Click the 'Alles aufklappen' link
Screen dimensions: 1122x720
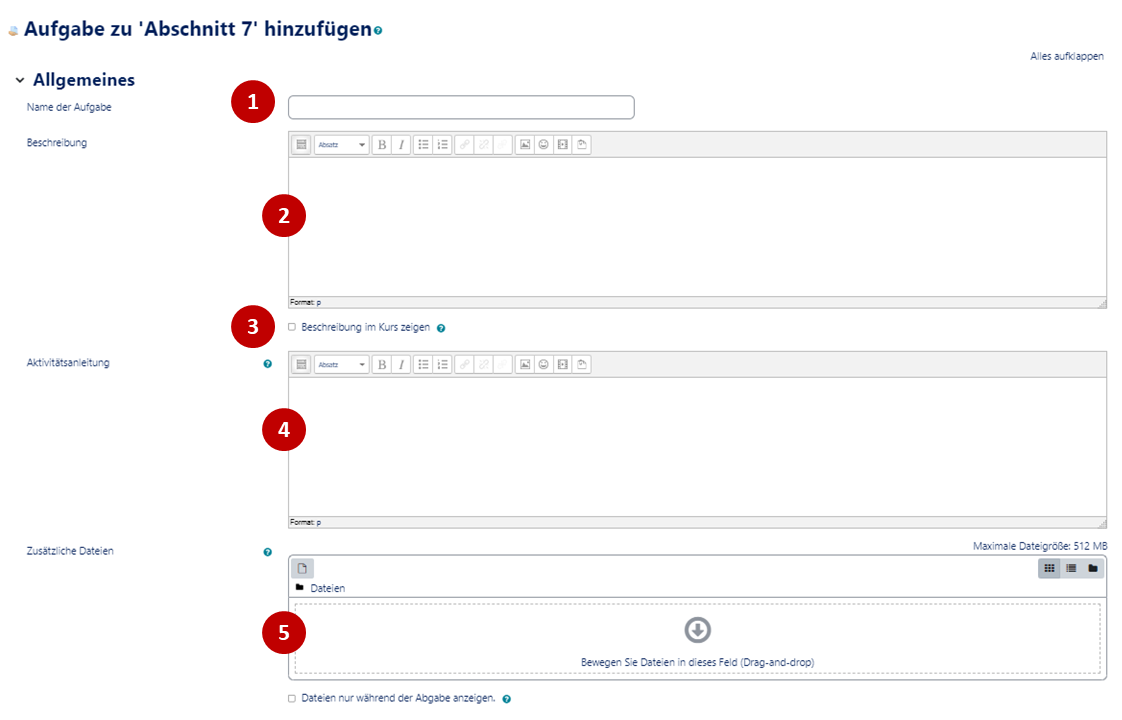pos(1066,56)
